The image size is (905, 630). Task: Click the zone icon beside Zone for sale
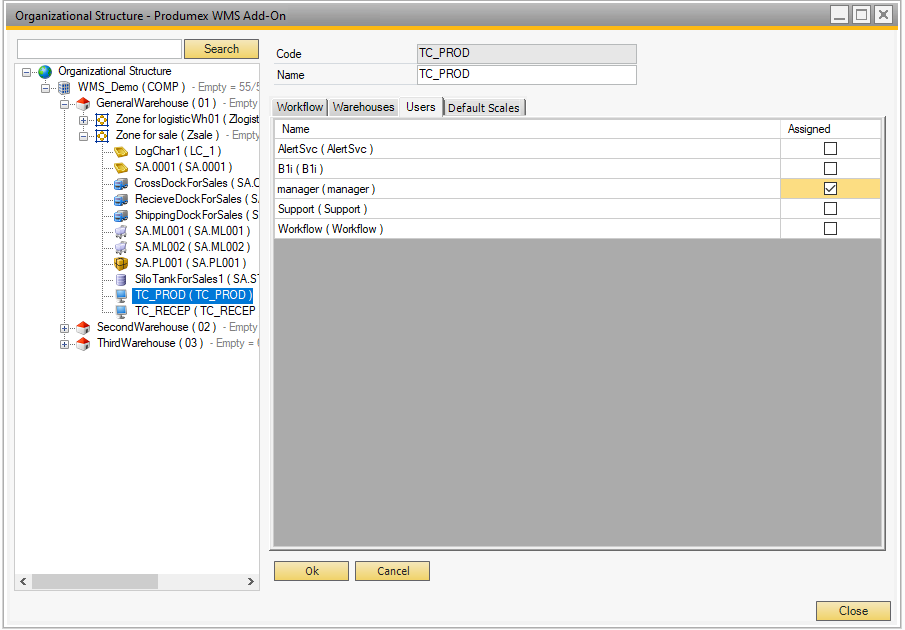coord(102,135)
